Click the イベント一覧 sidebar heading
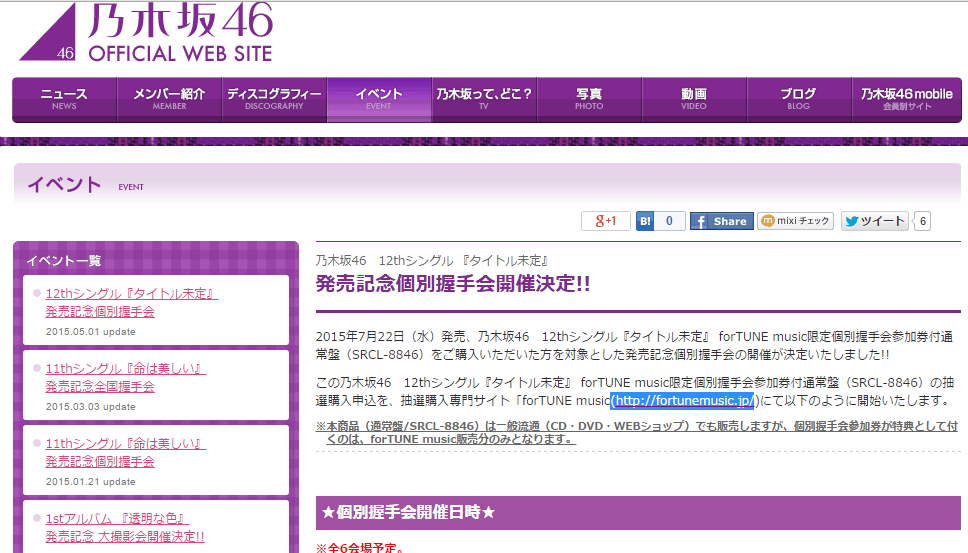 pos(64,260)
